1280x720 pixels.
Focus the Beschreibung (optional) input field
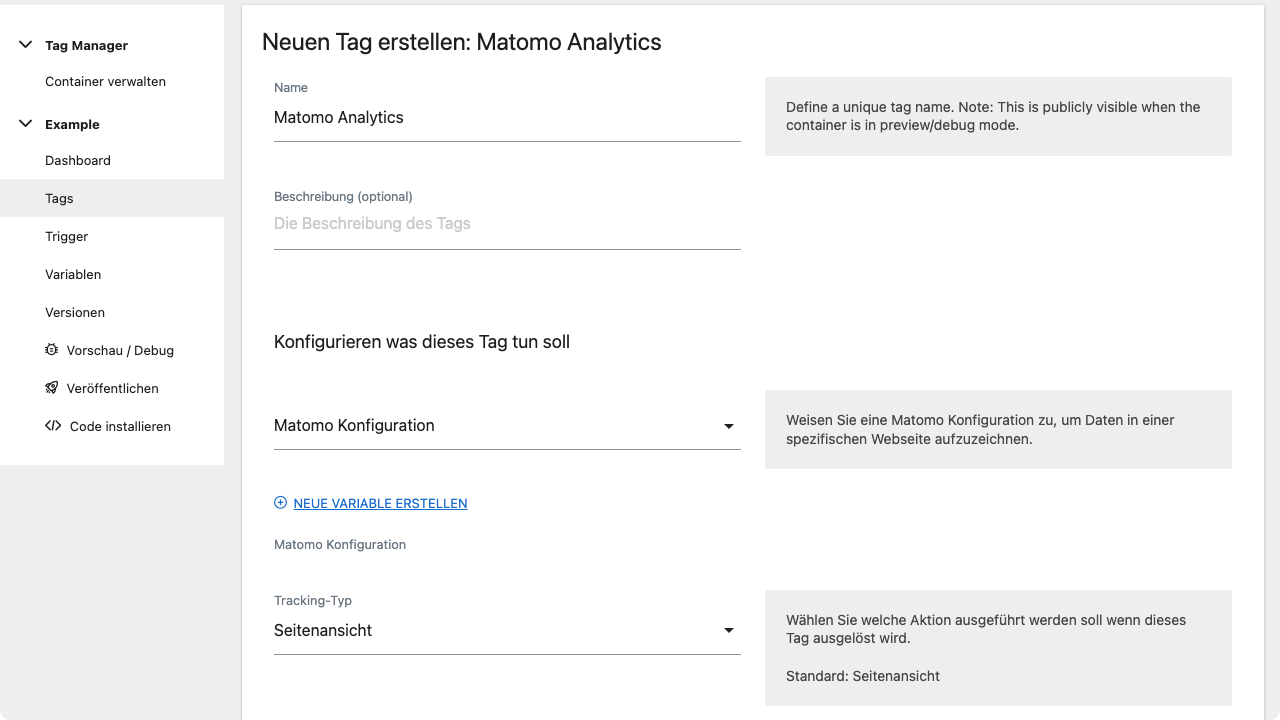click(x=507, y=224)
